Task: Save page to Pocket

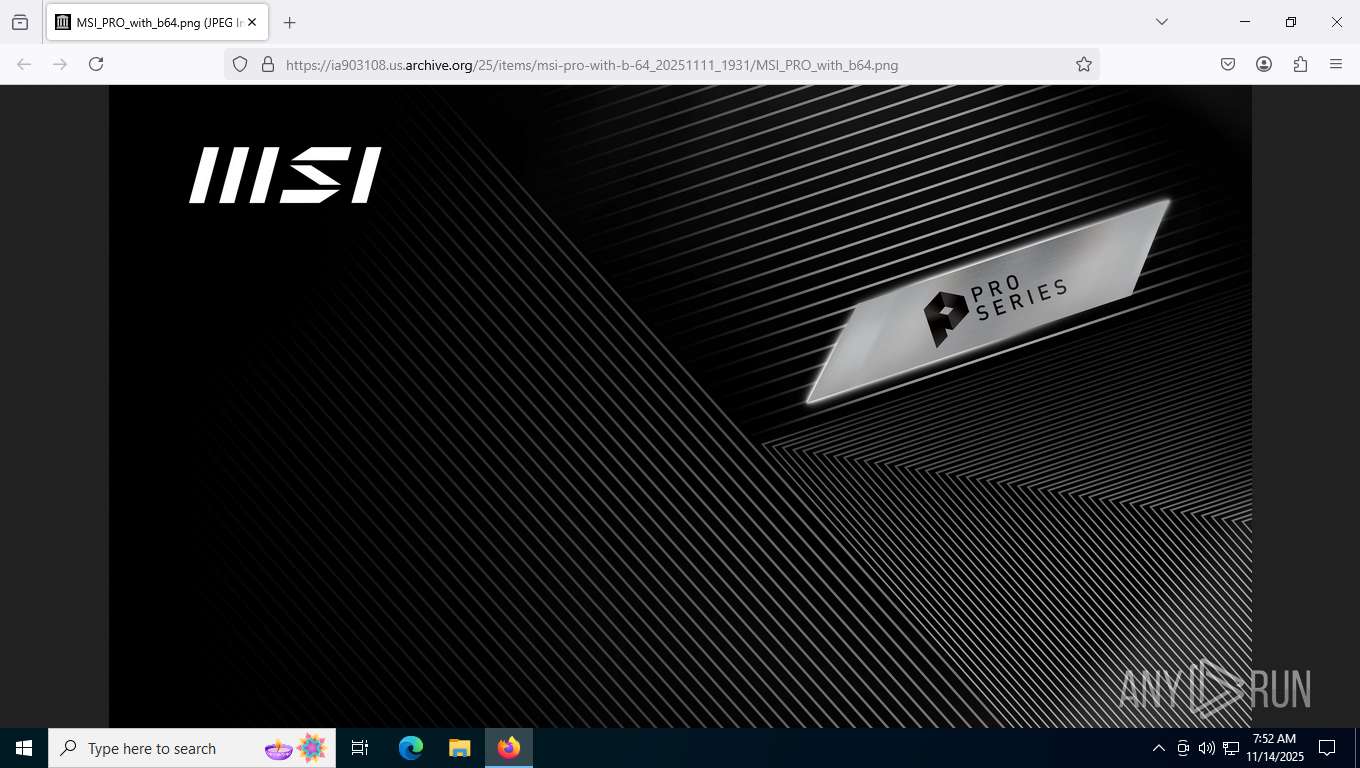Action: (1228, 64)
